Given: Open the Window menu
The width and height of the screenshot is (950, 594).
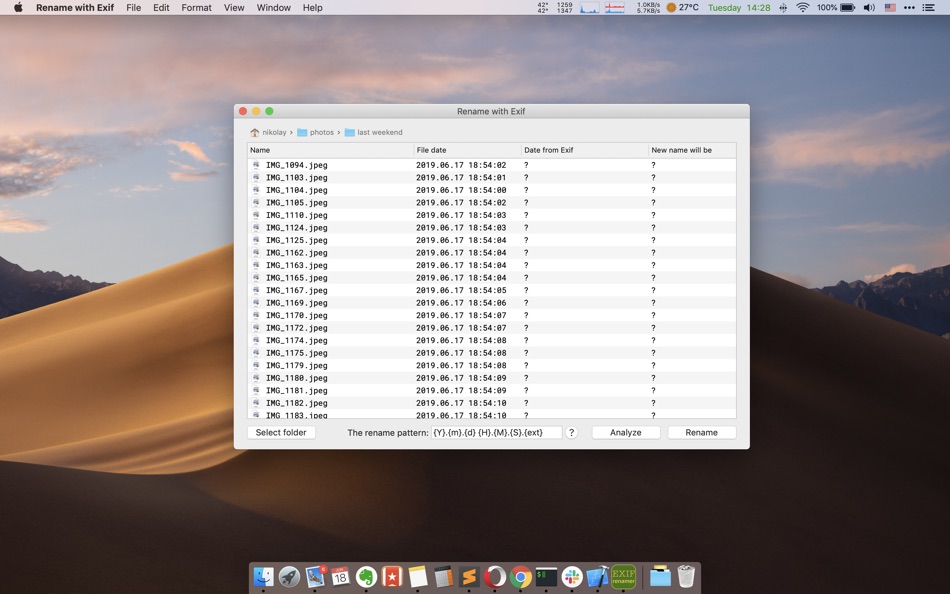Looking at the screenshot, I should coord(273,7).
